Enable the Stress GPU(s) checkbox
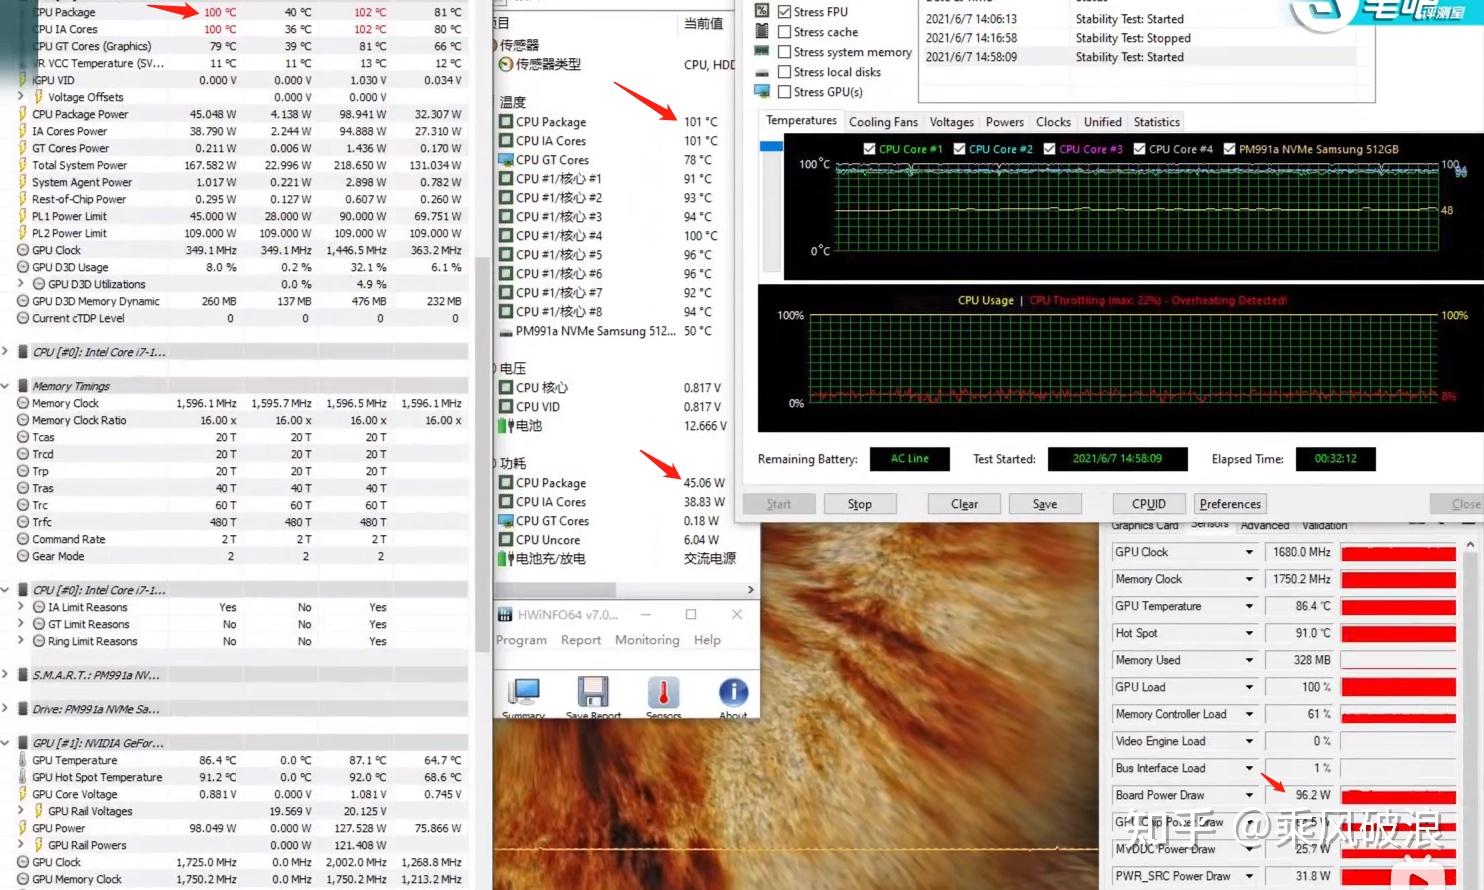This screenshot has width=1484, height=890. pyautogui.click(x=785, y=92)
